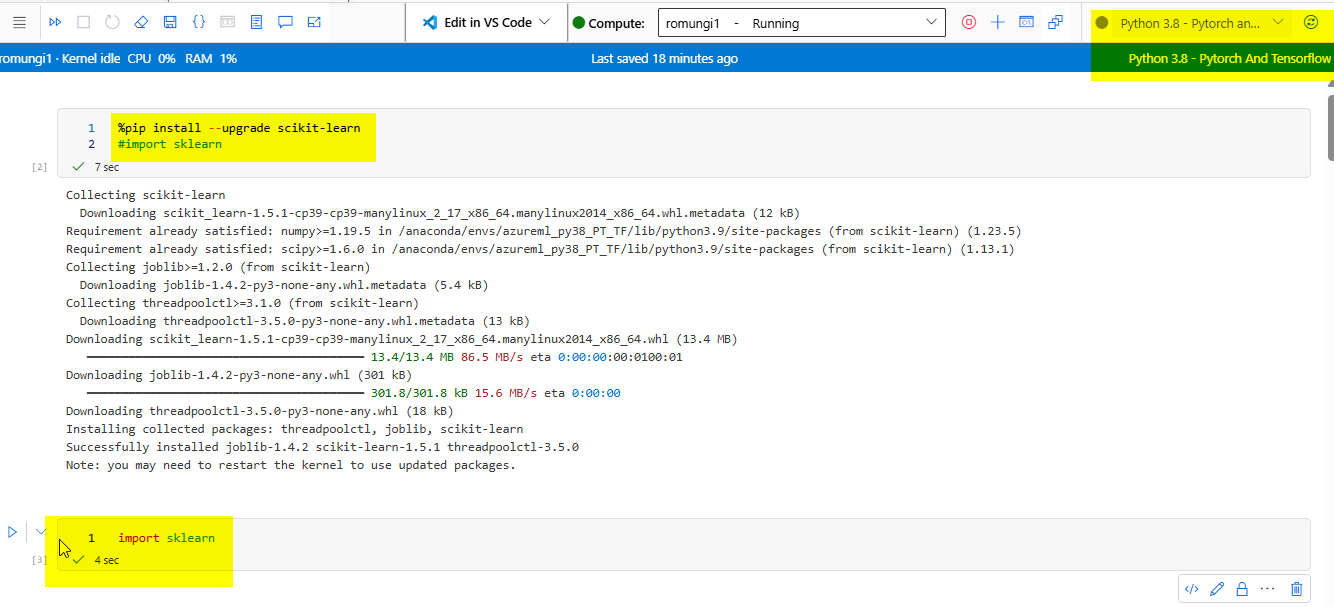Open the terminal icon next to plus
The image size is (1334, 607).
point(1026,22)
